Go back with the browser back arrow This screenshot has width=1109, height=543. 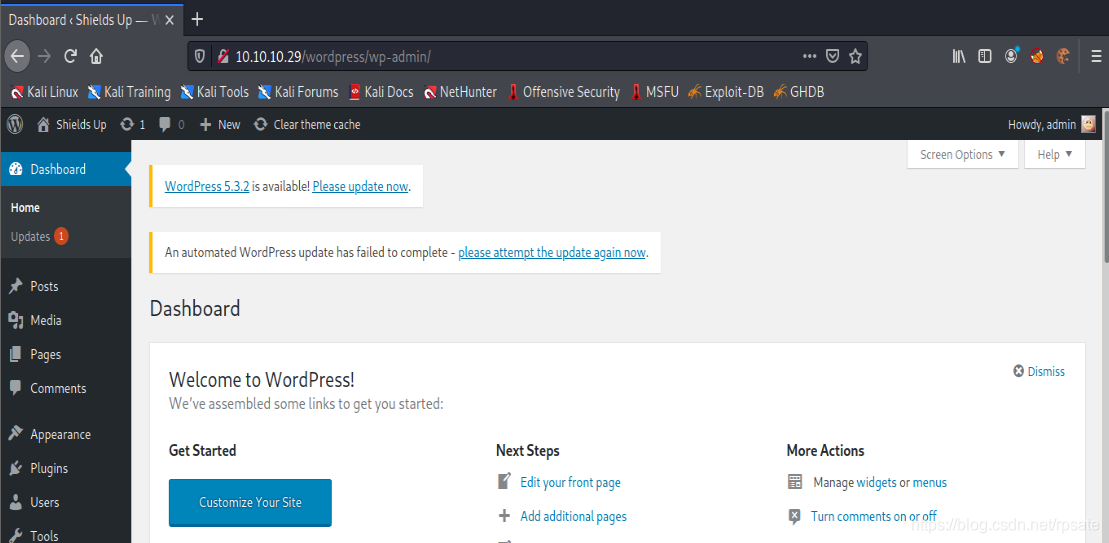click(x=18, y=56)
